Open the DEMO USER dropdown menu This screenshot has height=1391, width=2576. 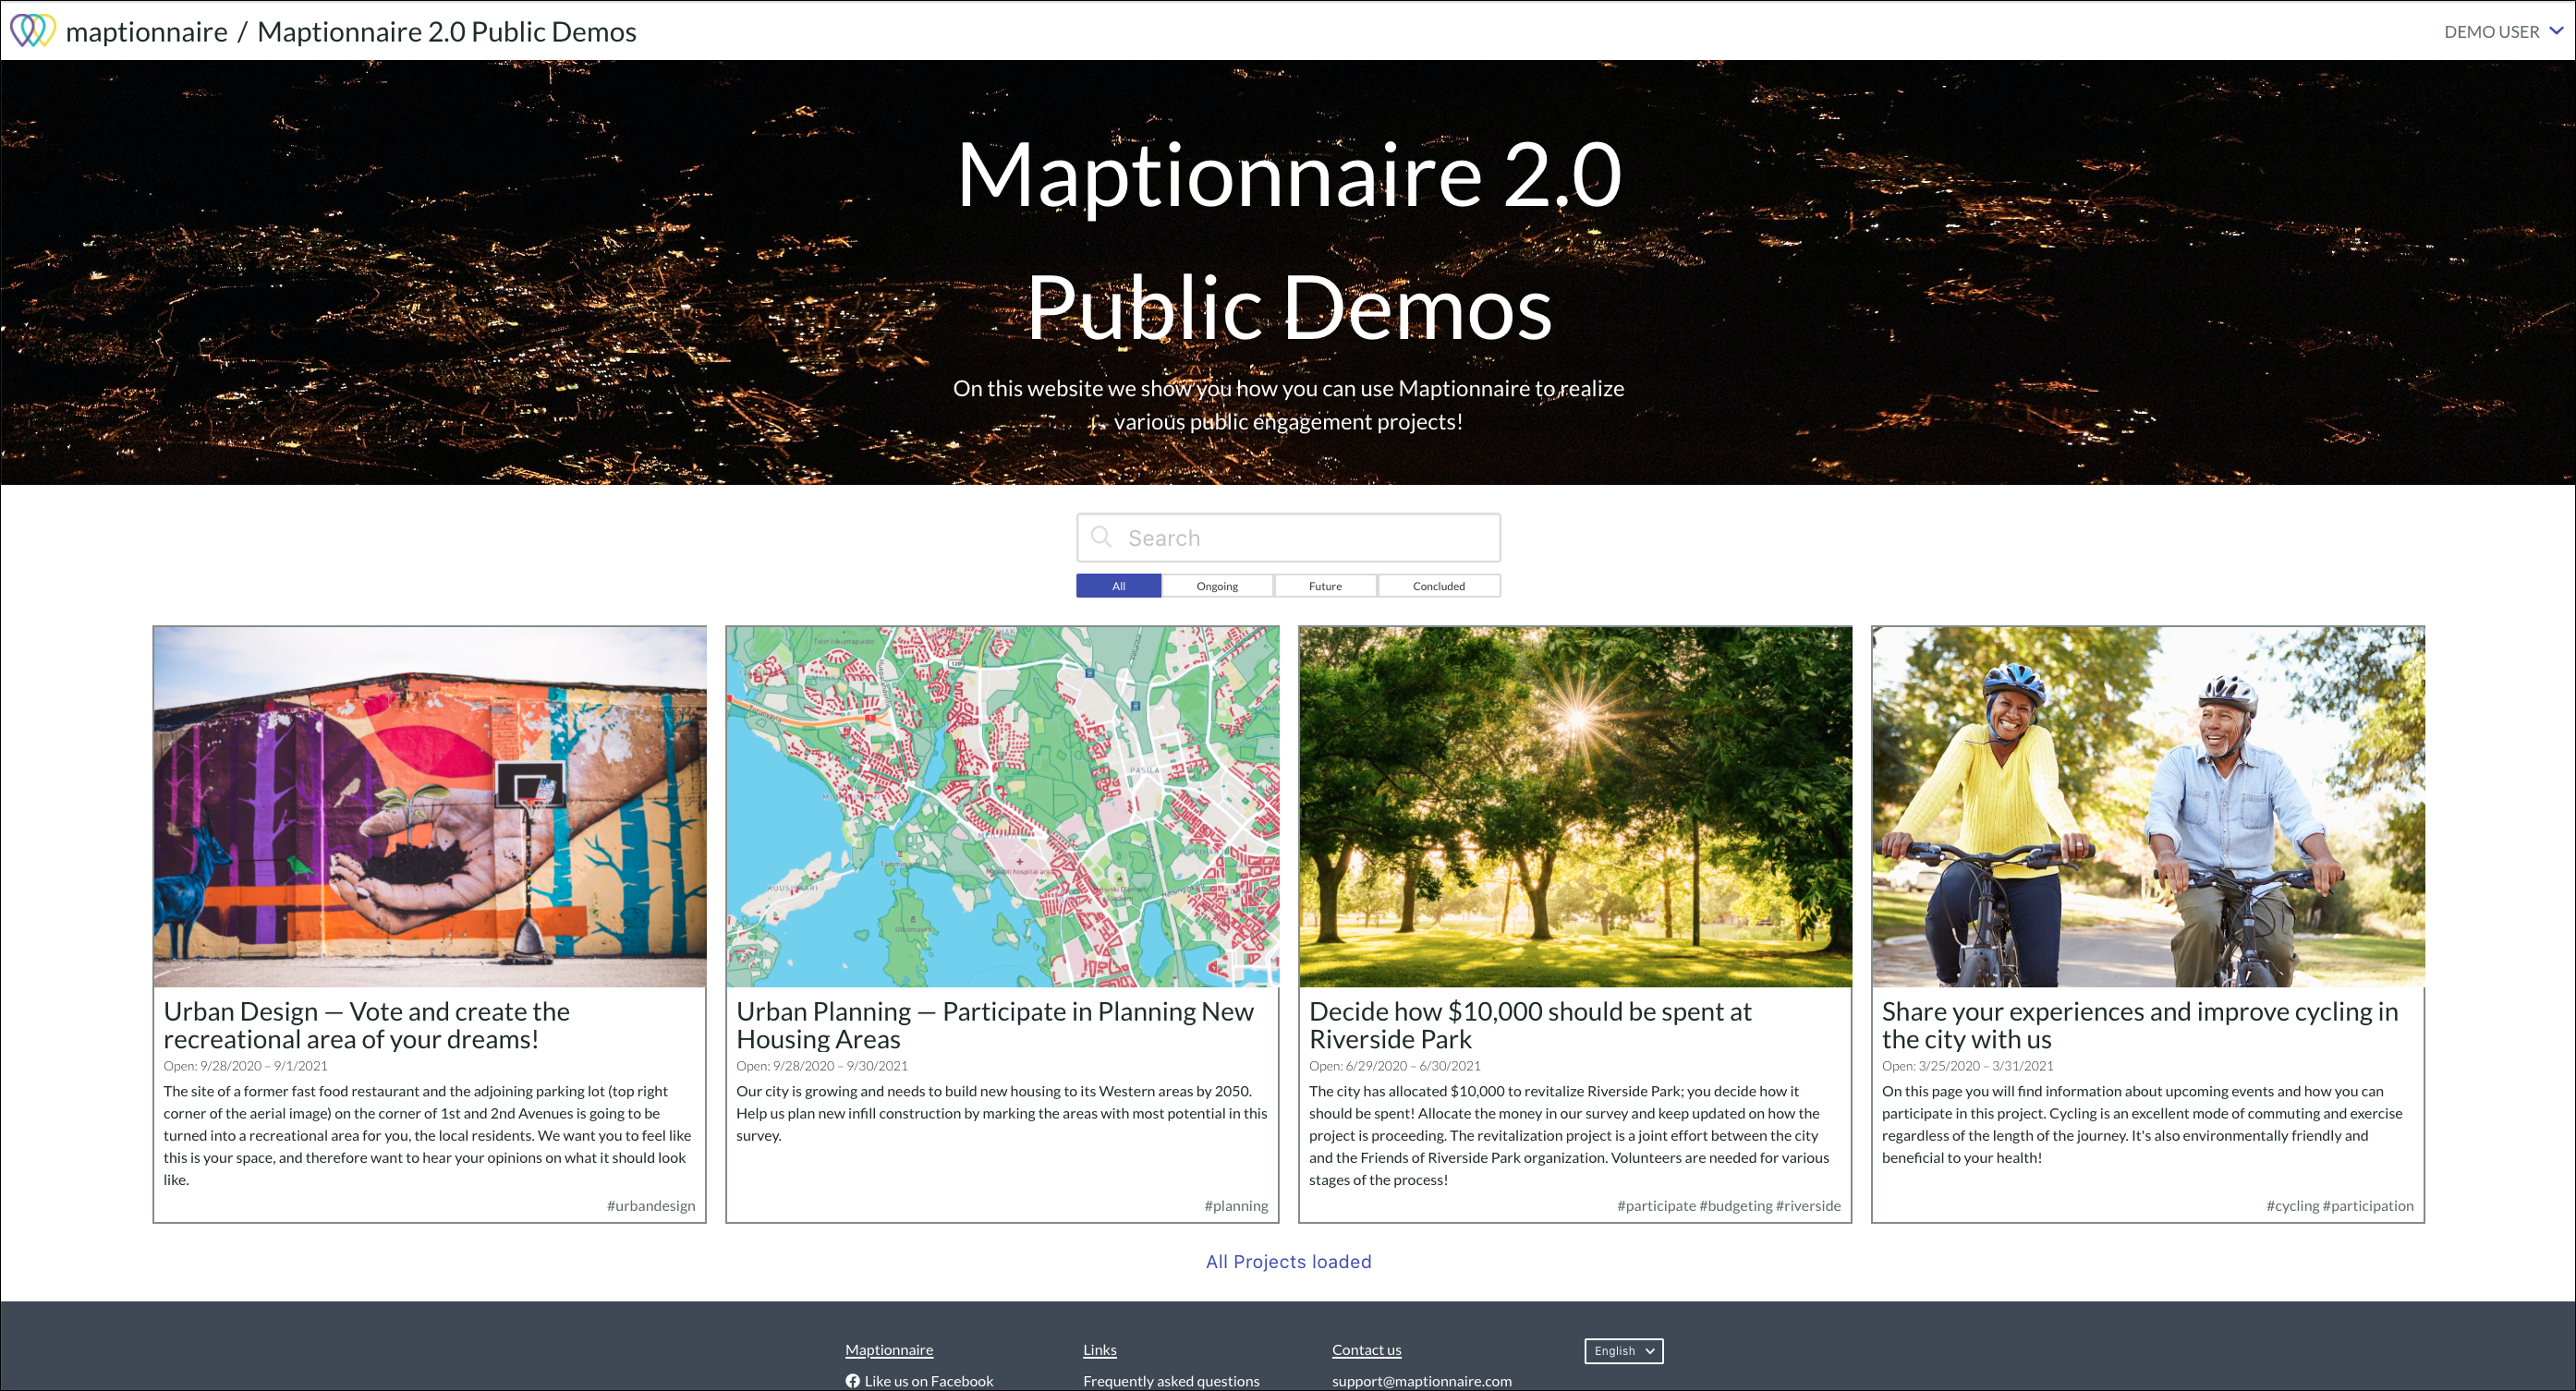2503,31
